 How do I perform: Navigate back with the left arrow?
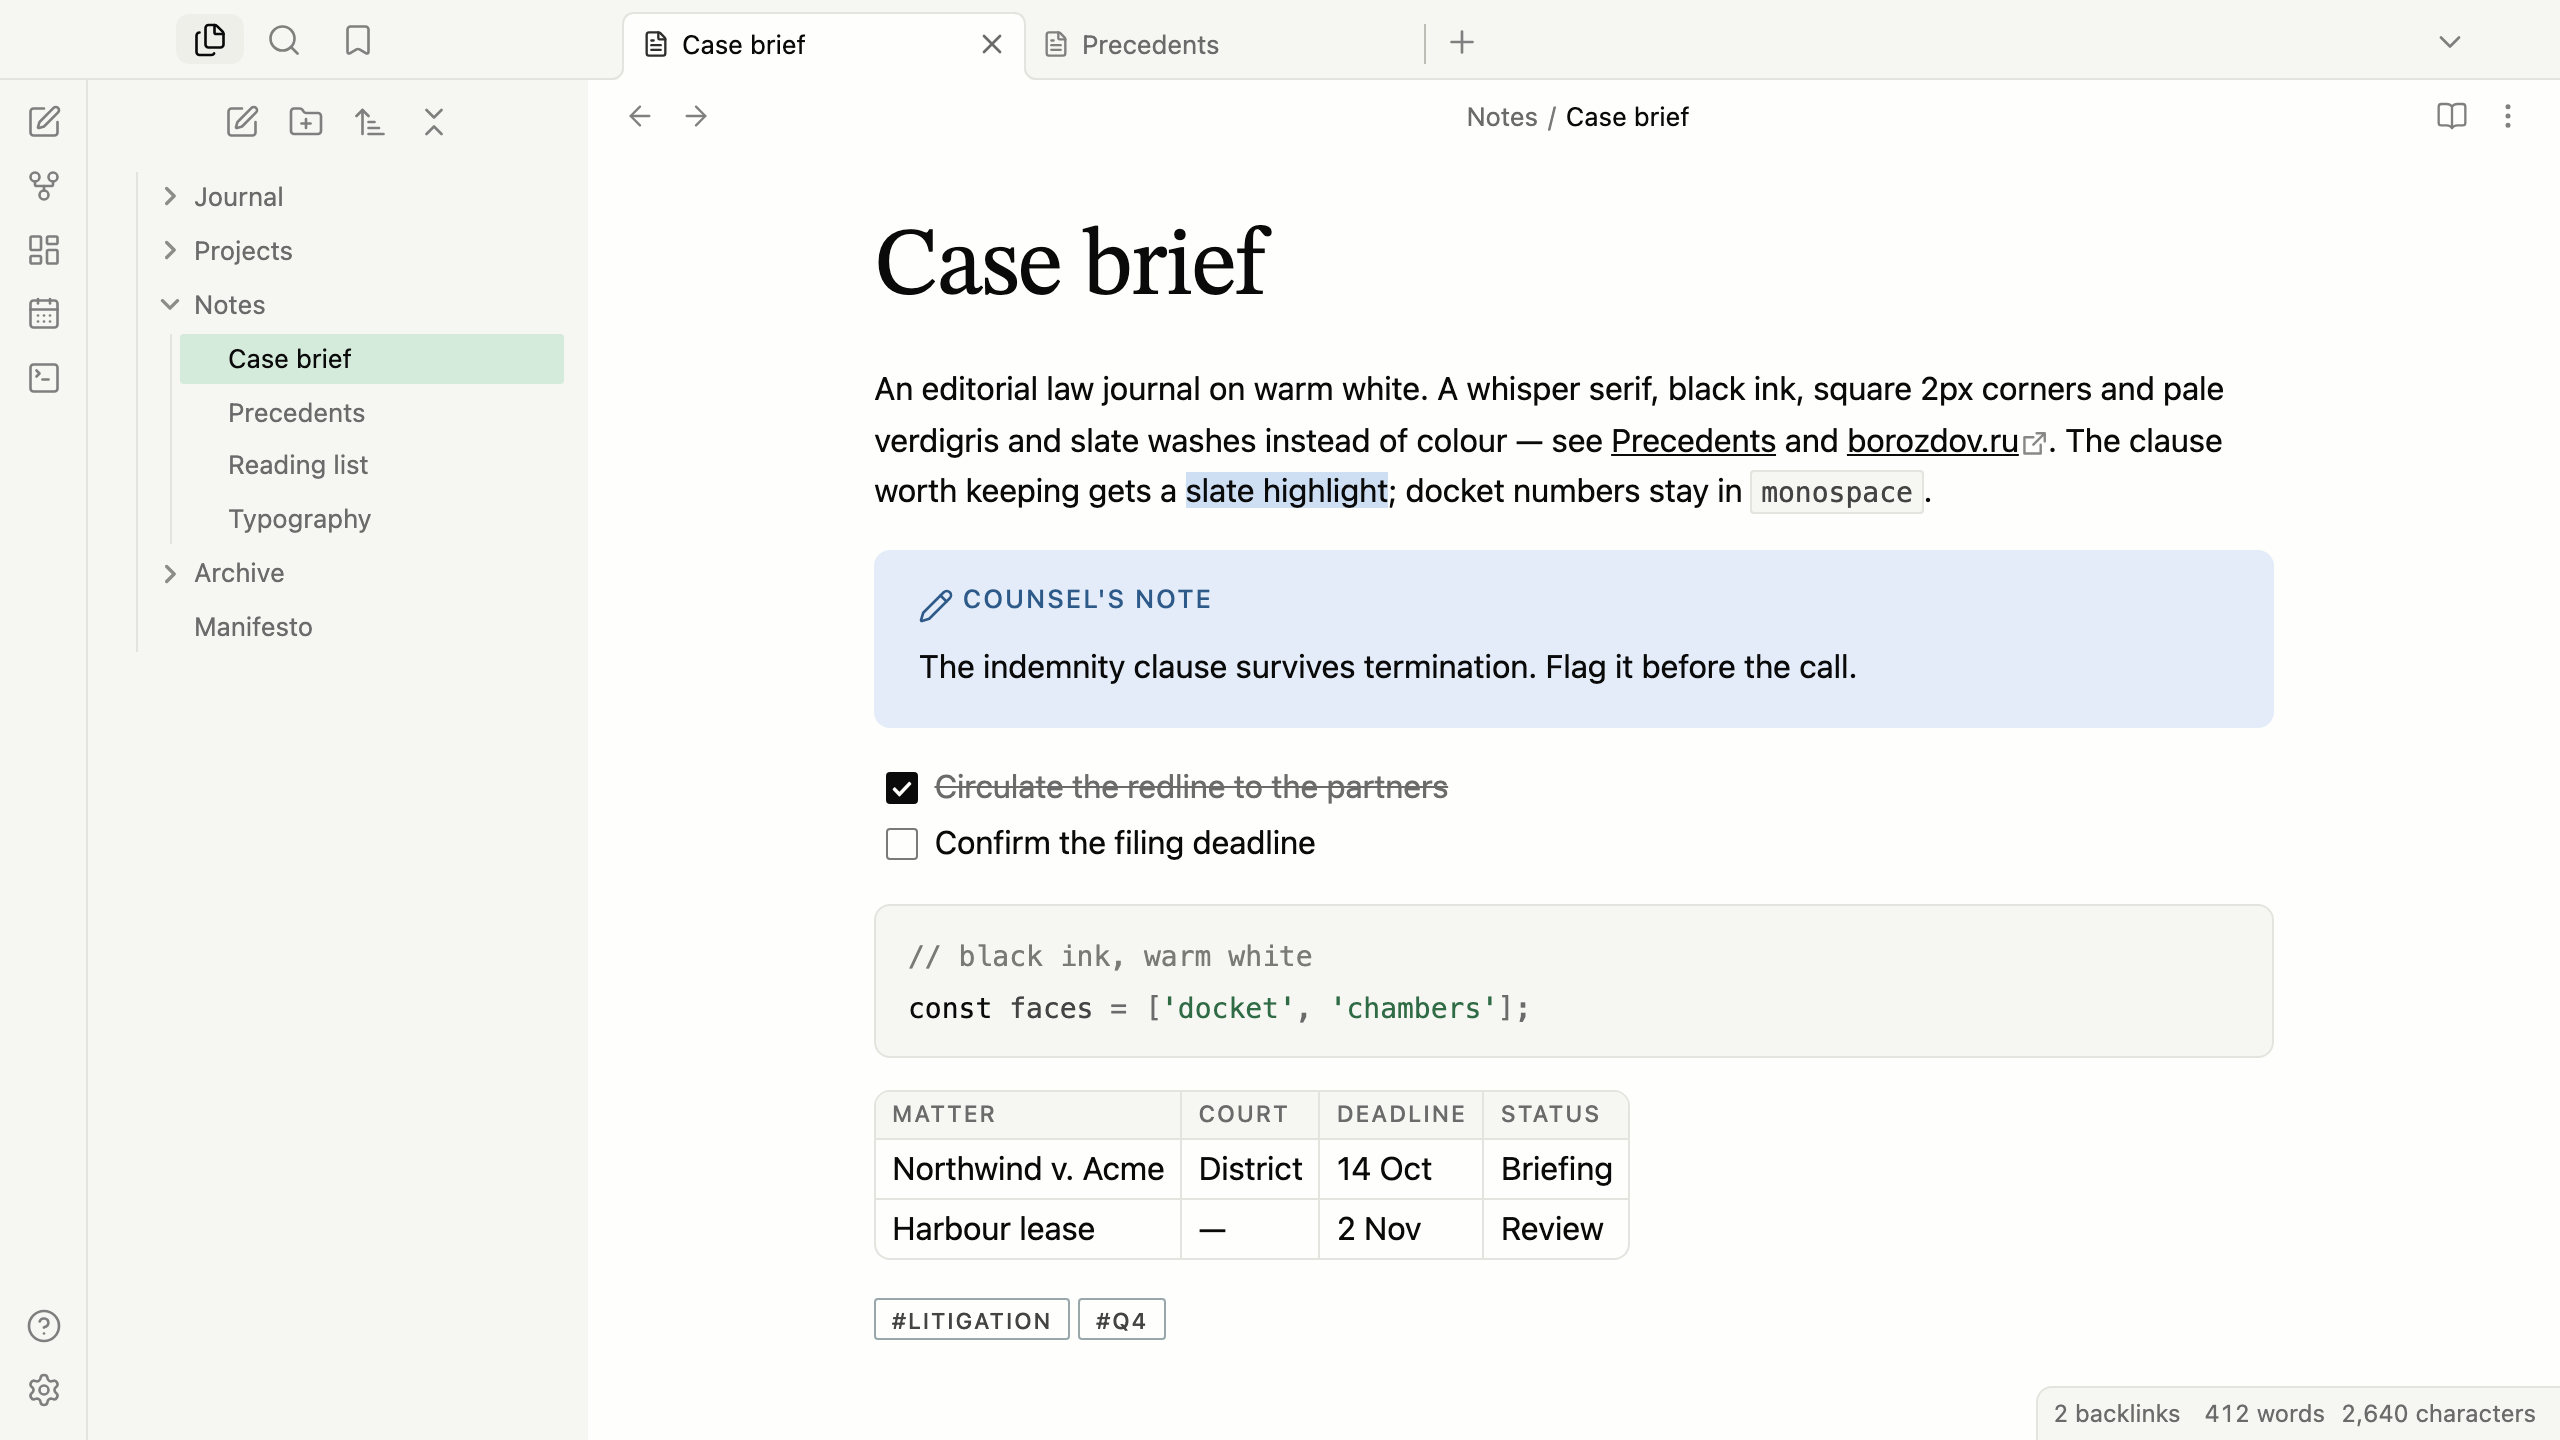[640, 116]
